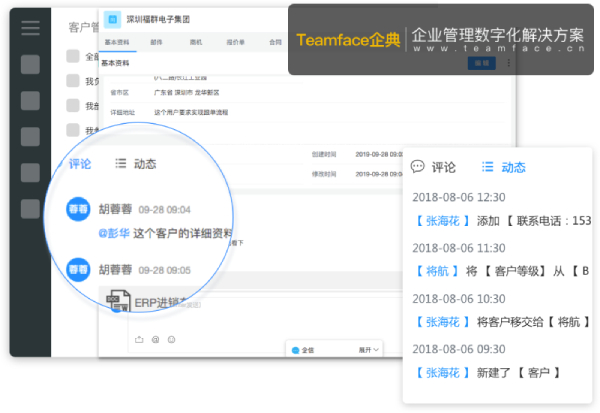Click the 省市区 field label
Screen dimensions: 600x413
(119, 93)
